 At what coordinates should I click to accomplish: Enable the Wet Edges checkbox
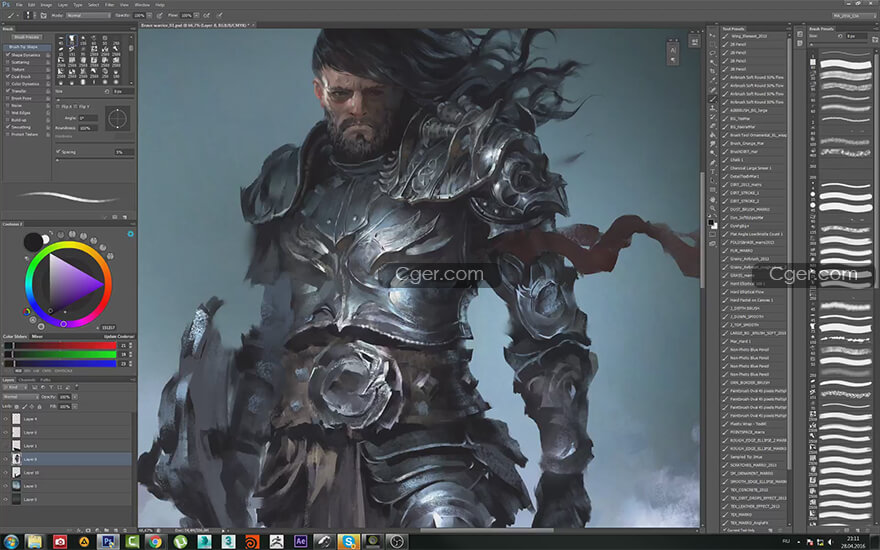7,113
